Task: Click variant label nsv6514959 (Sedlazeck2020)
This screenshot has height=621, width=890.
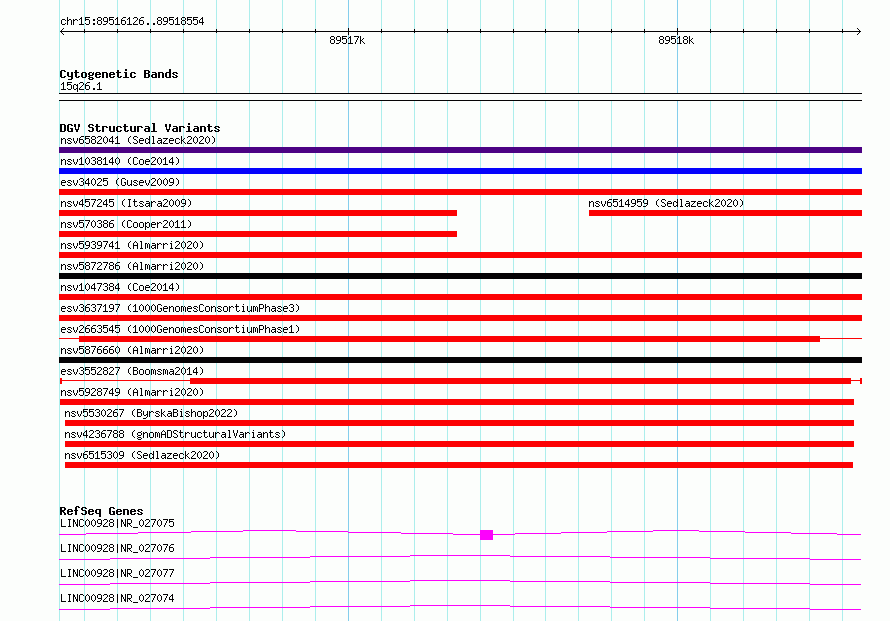Action: click(666, 203)
